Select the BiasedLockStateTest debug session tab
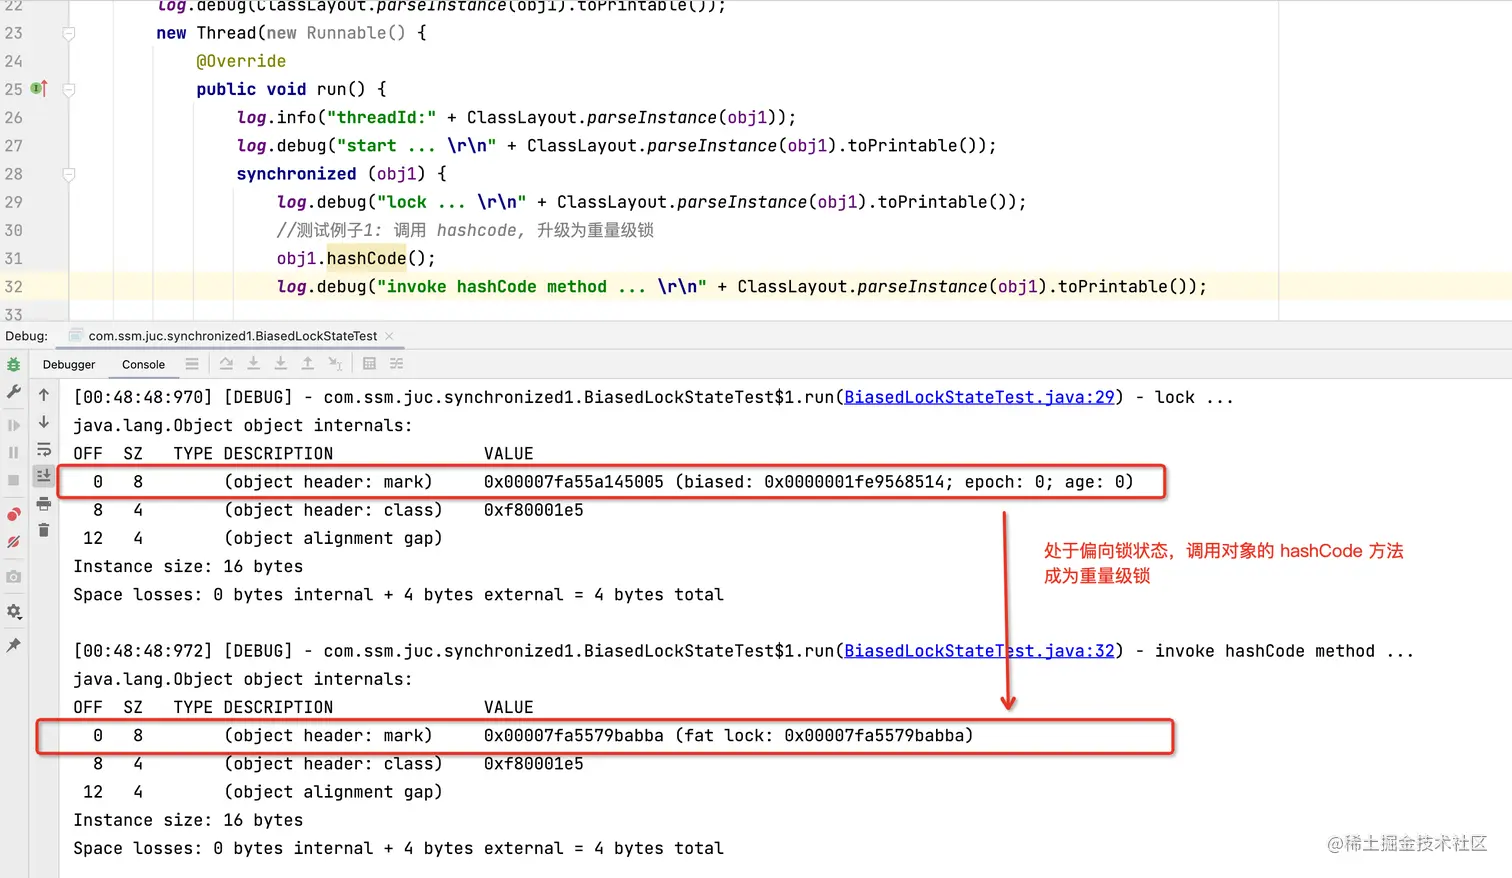 (232, 336)
